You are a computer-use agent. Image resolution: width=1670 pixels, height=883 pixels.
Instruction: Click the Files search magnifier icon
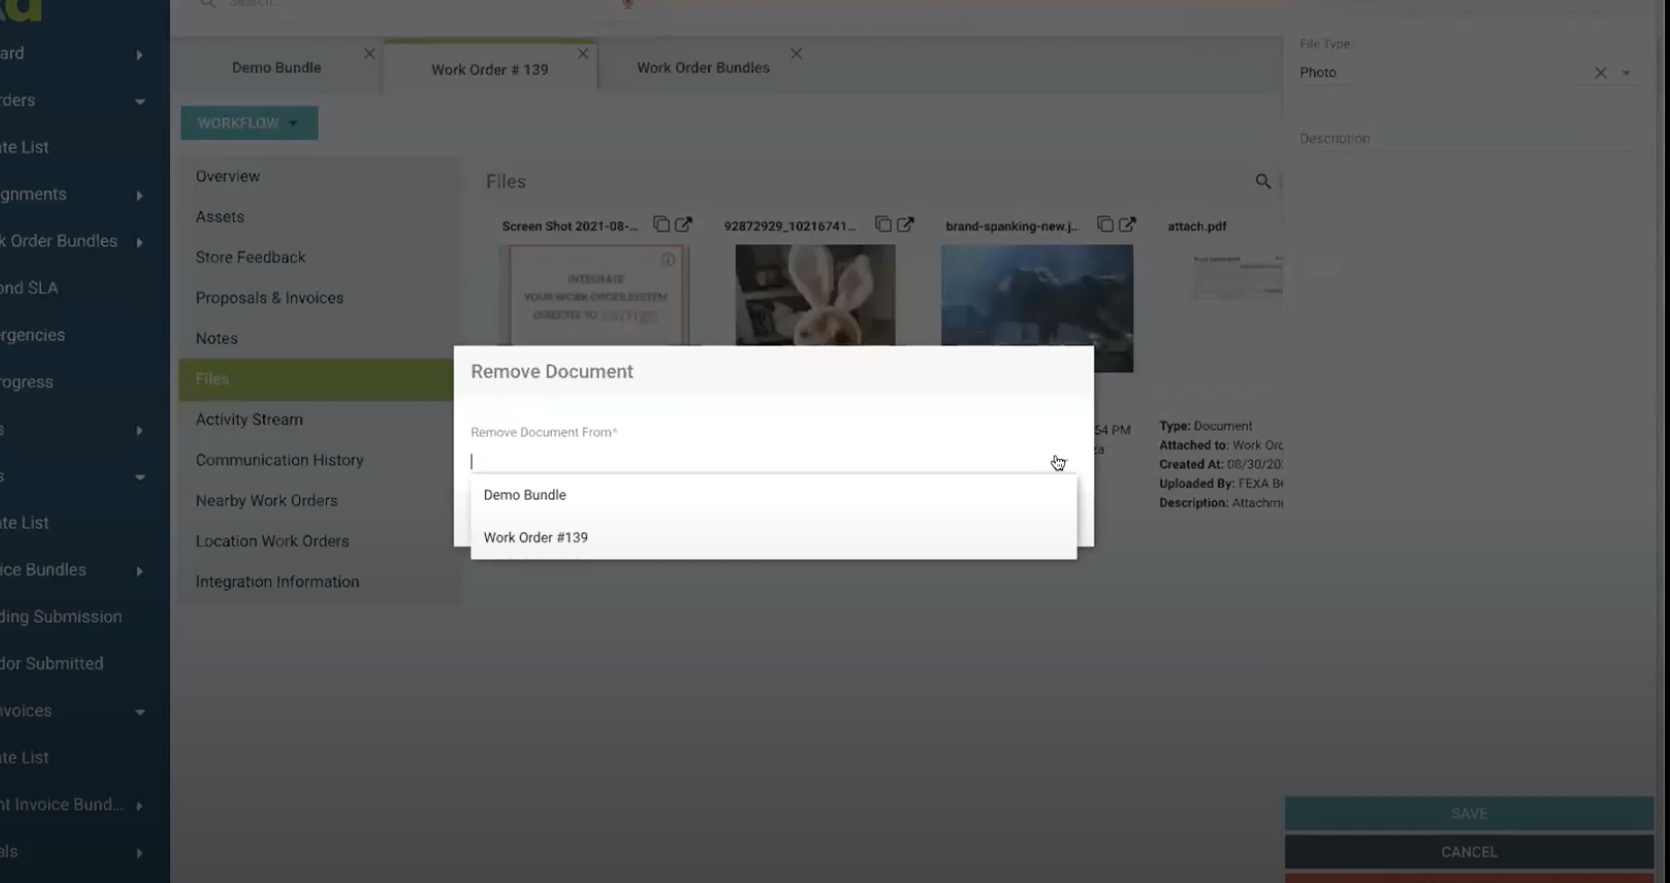point(1263,181)
